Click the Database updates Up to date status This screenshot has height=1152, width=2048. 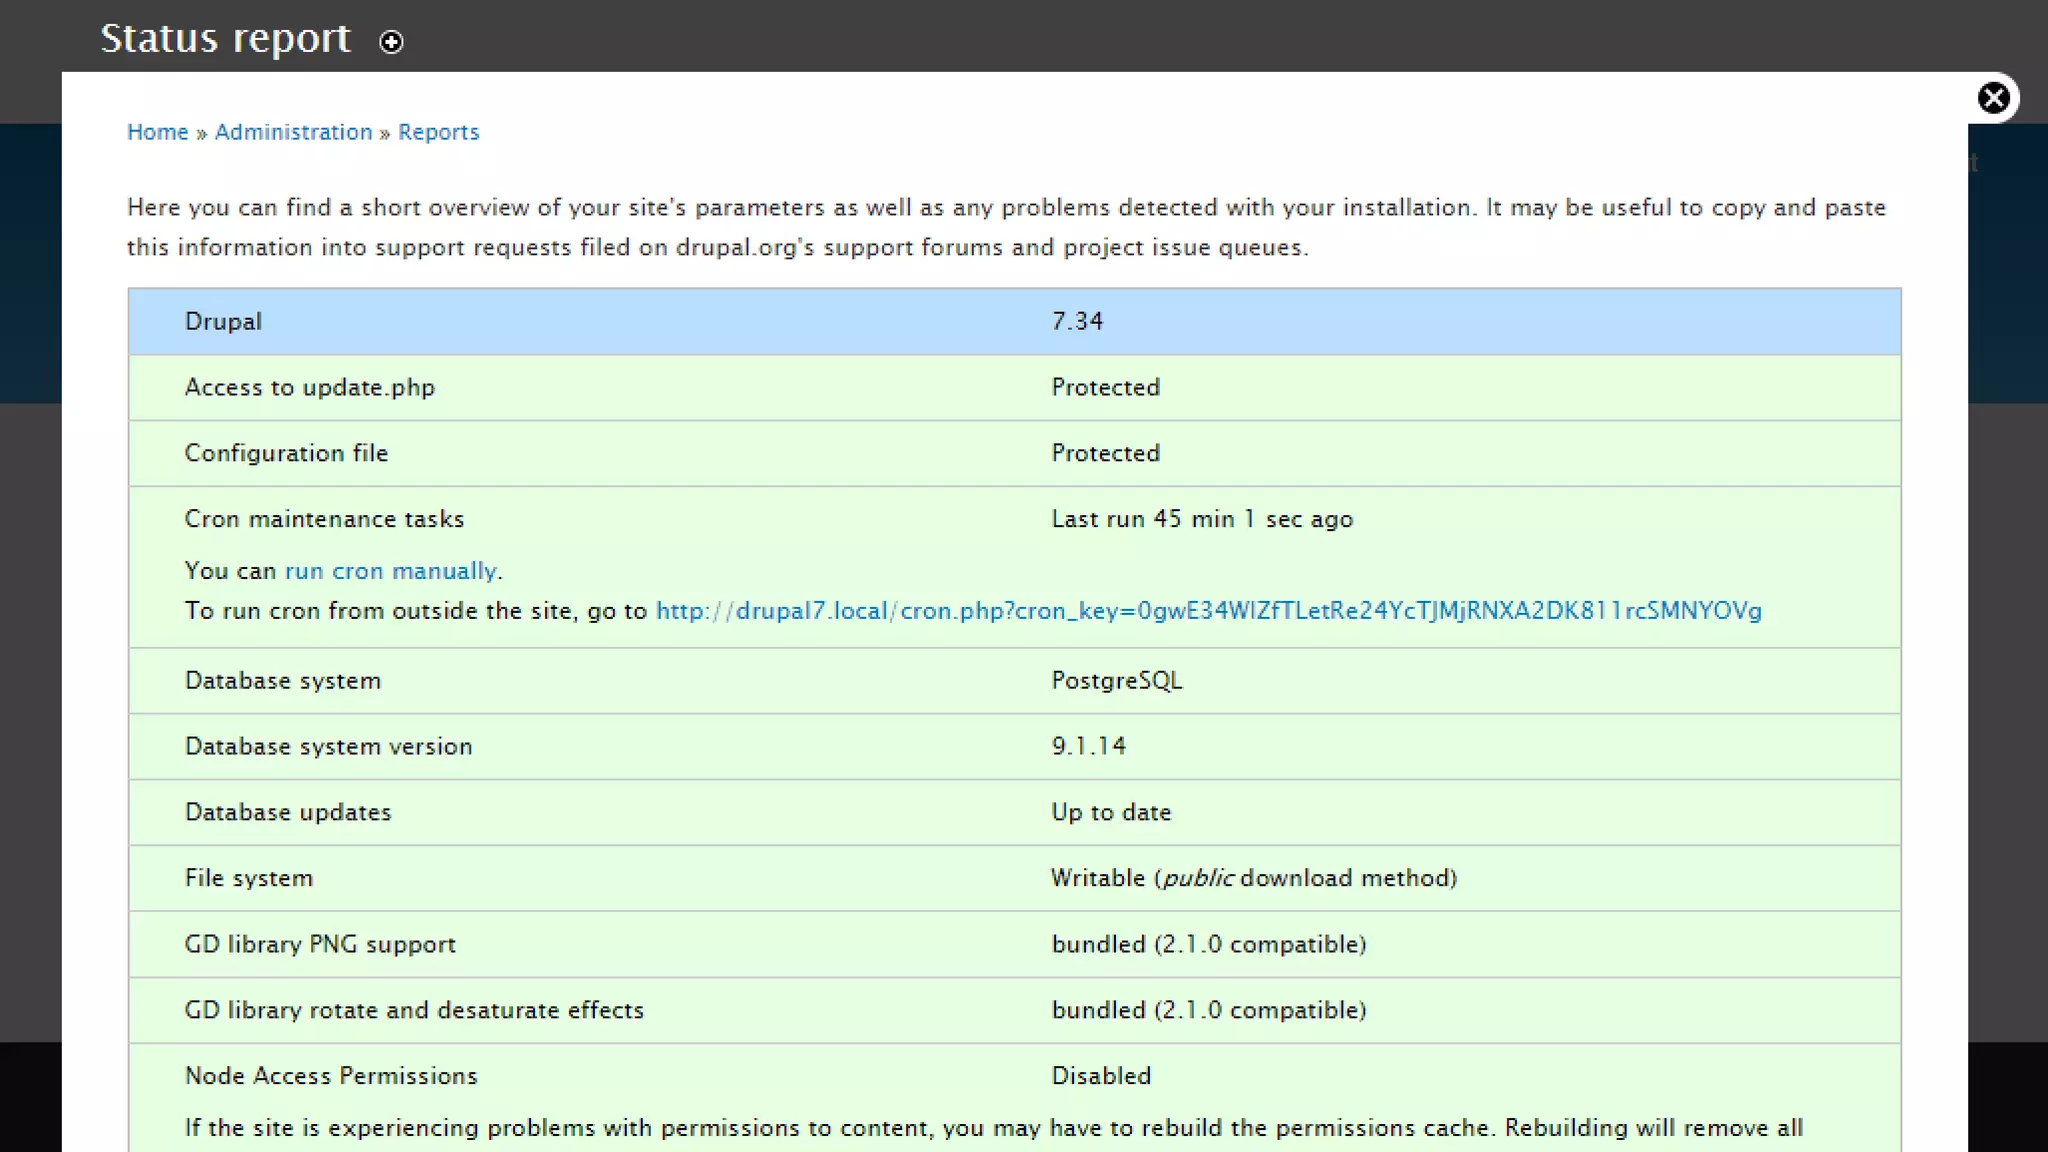click(1110, 813)
